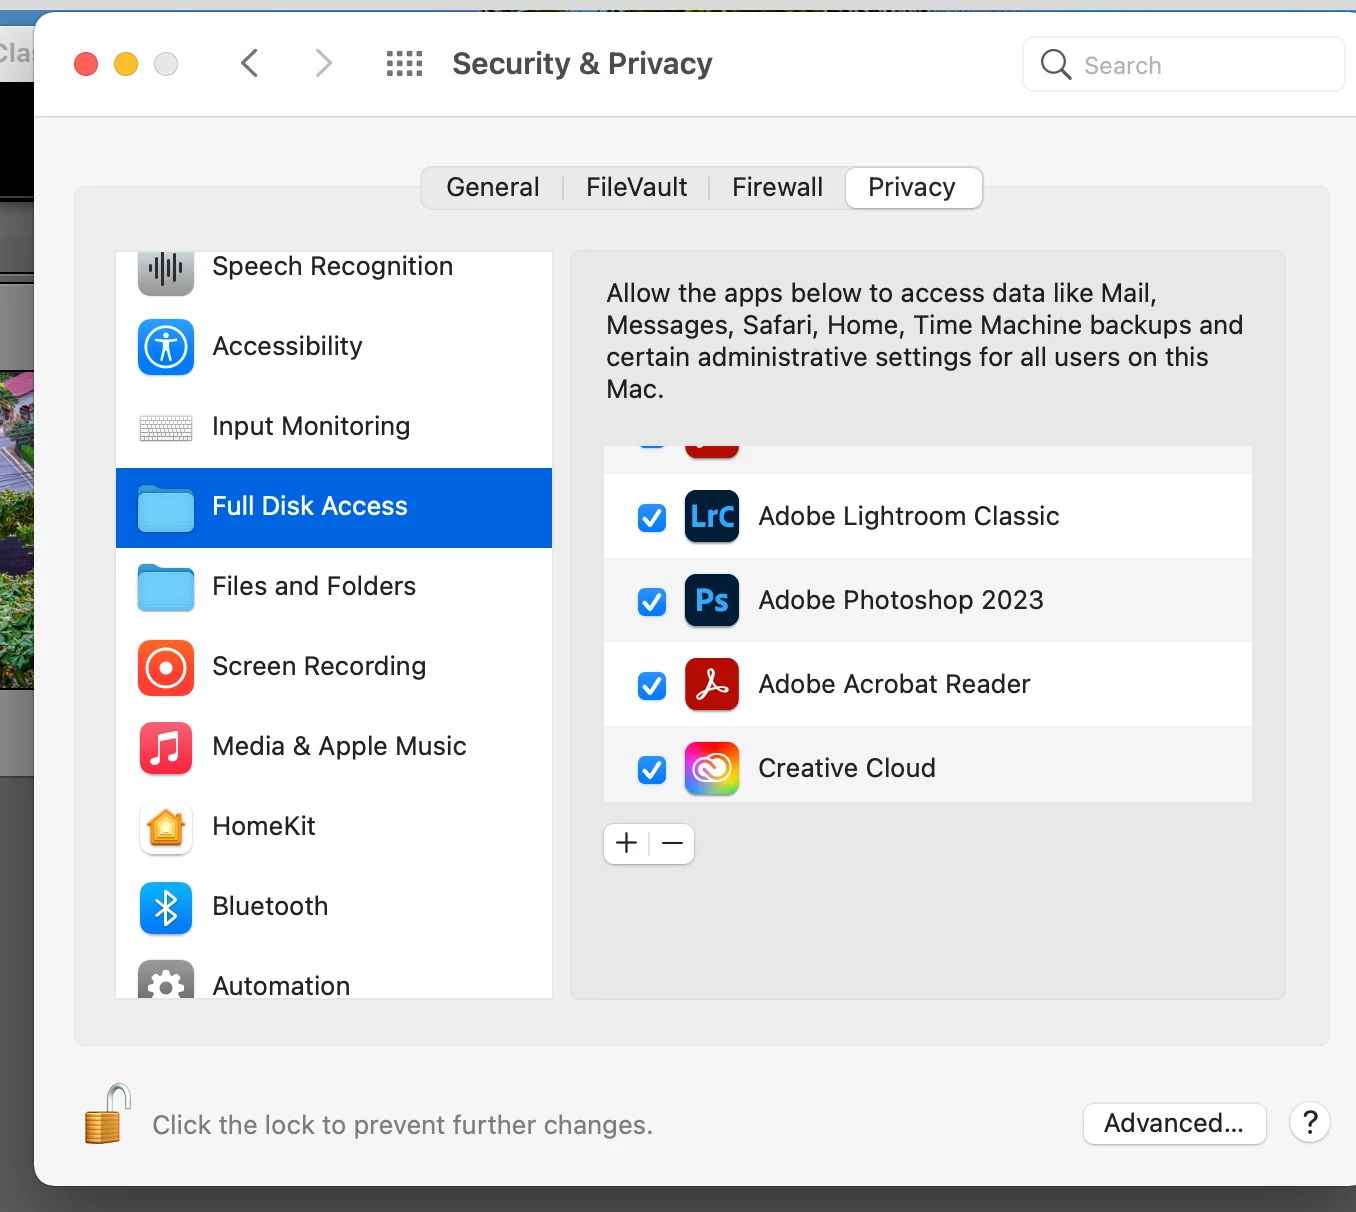Switch to the General tab
1356x1212 pixels.
pos(493,188)
